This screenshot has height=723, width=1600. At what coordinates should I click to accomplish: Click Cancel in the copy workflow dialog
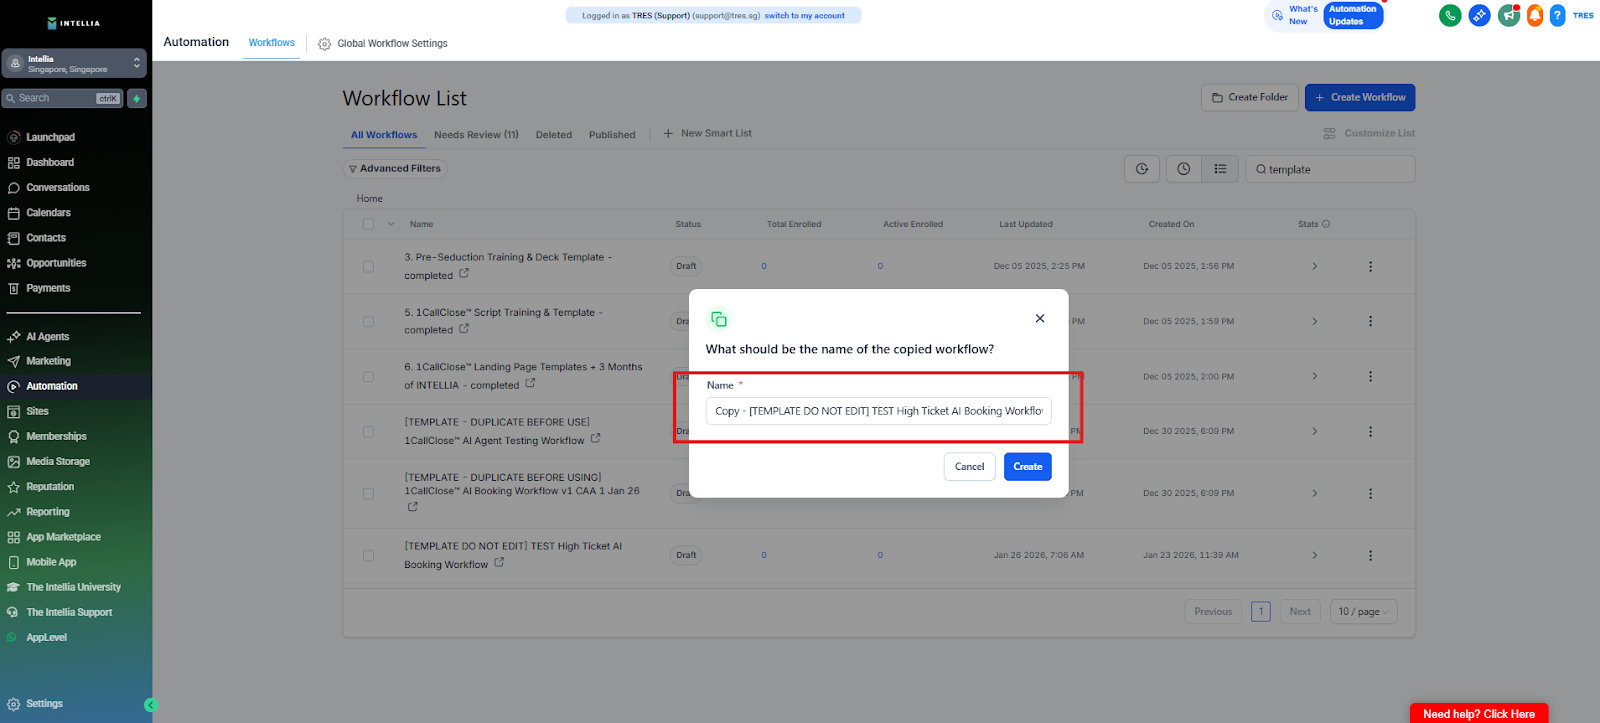coord(970,466)
